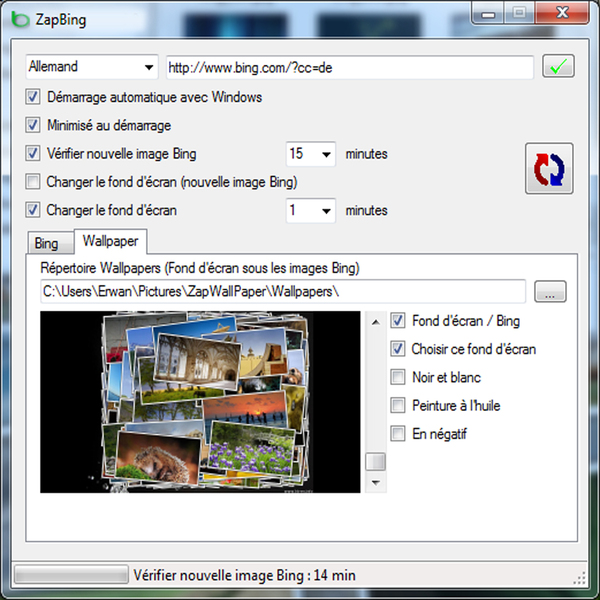The height and width of the screenshot is (600, 600).
Task: Click the wallpapers directory path field
Action: pyautogui.click(x=283, y=292)
